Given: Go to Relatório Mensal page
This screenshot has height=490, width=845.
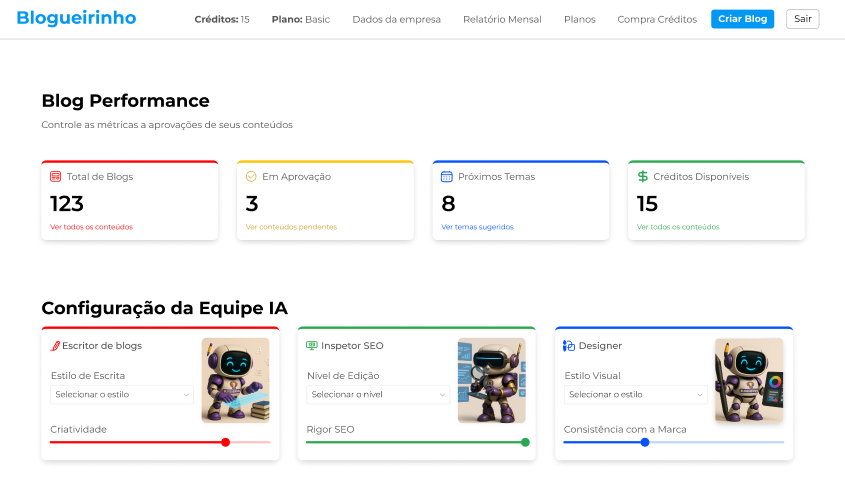Looking at the screenshot, I should [502, 19].
